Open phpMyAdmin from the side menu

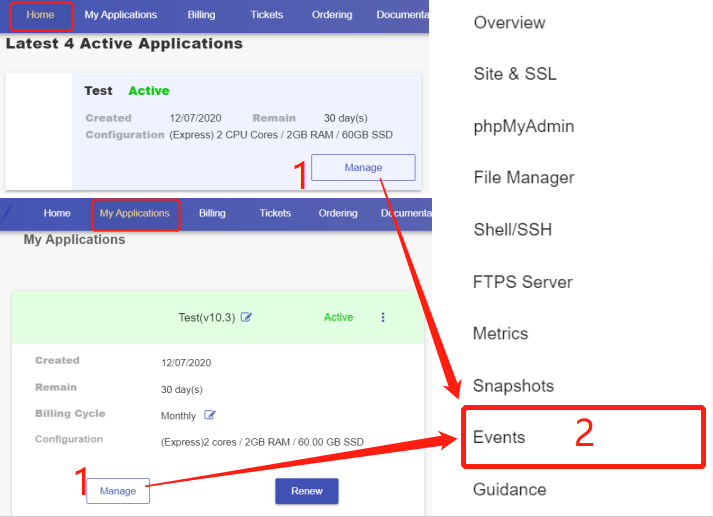click(523, 126)
